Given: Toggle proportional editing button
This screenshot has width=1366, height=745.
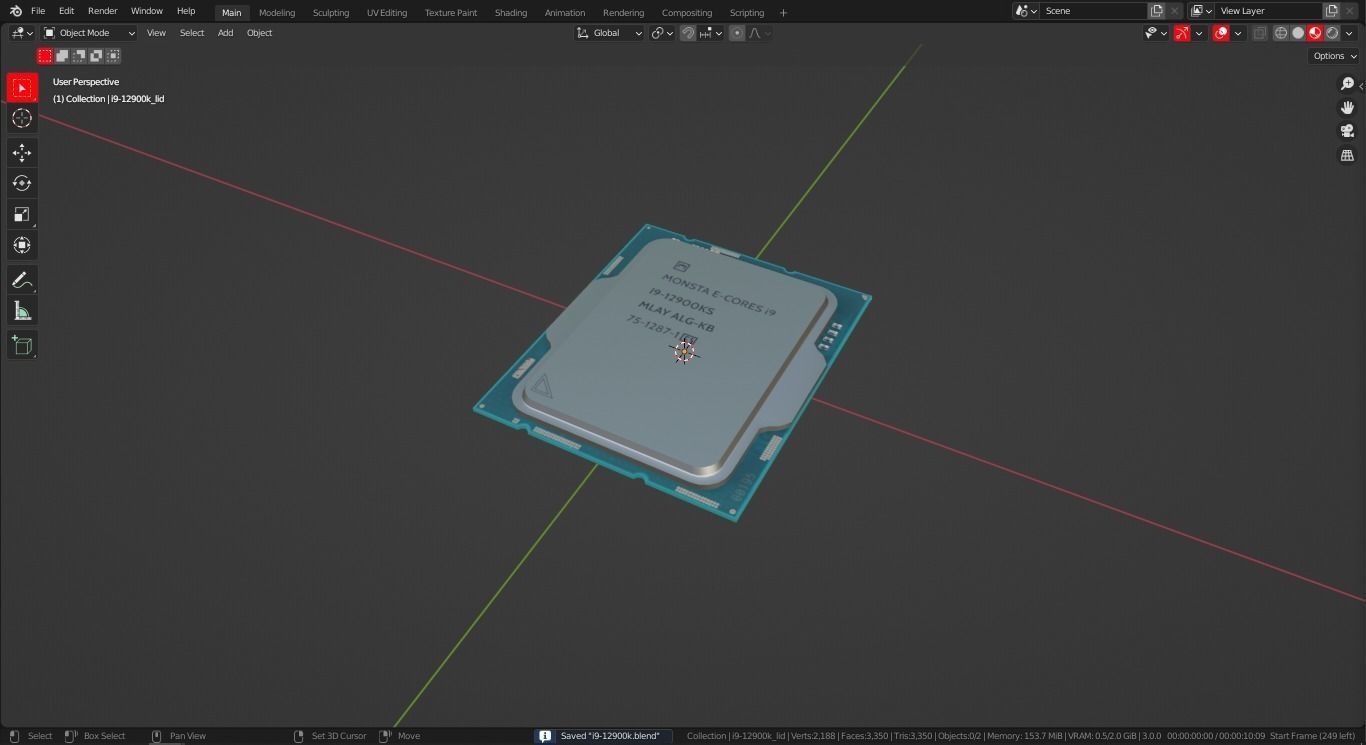Looking at the screenshot, I should (x=737, y=33).
